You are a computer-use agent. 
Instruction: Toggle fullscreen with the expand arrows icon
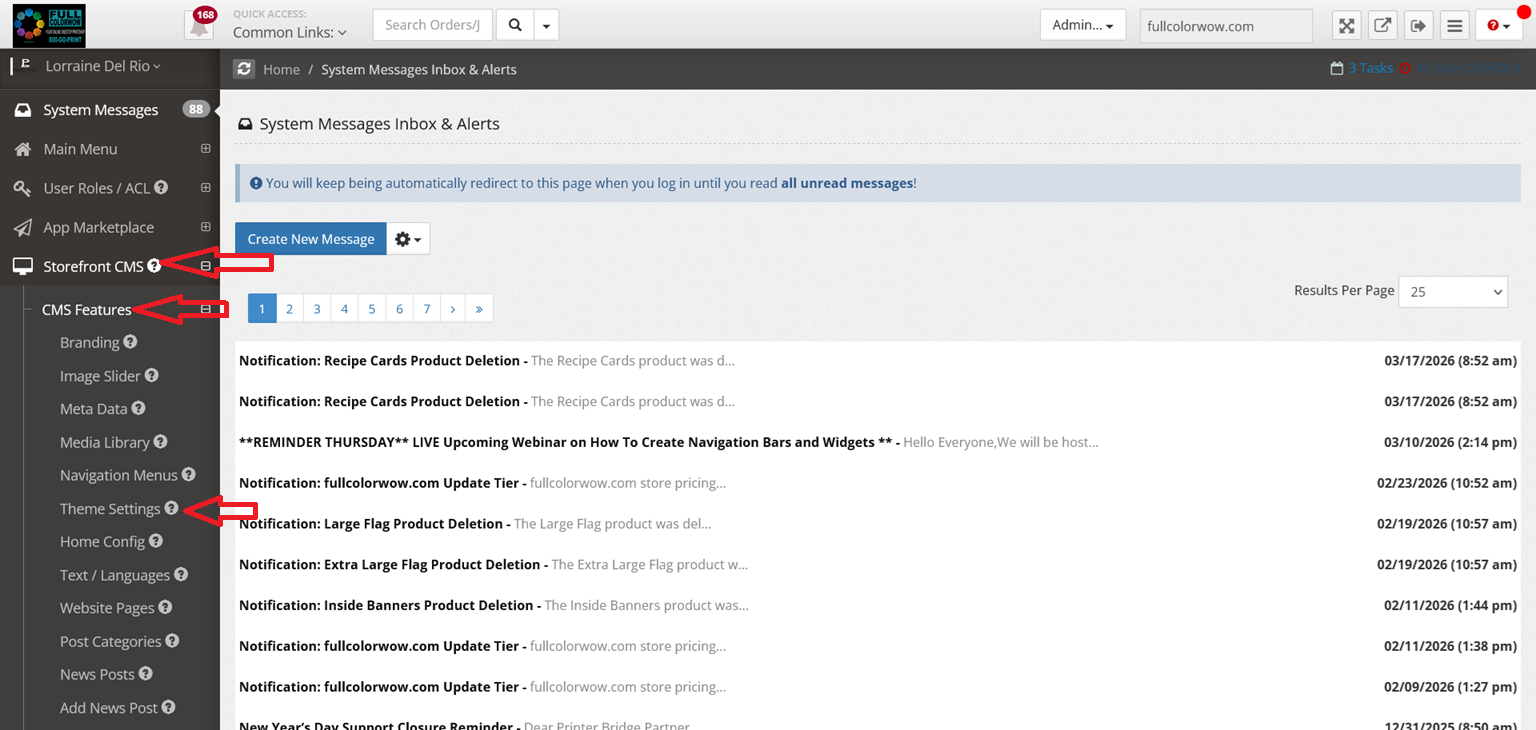point(1347,26)
